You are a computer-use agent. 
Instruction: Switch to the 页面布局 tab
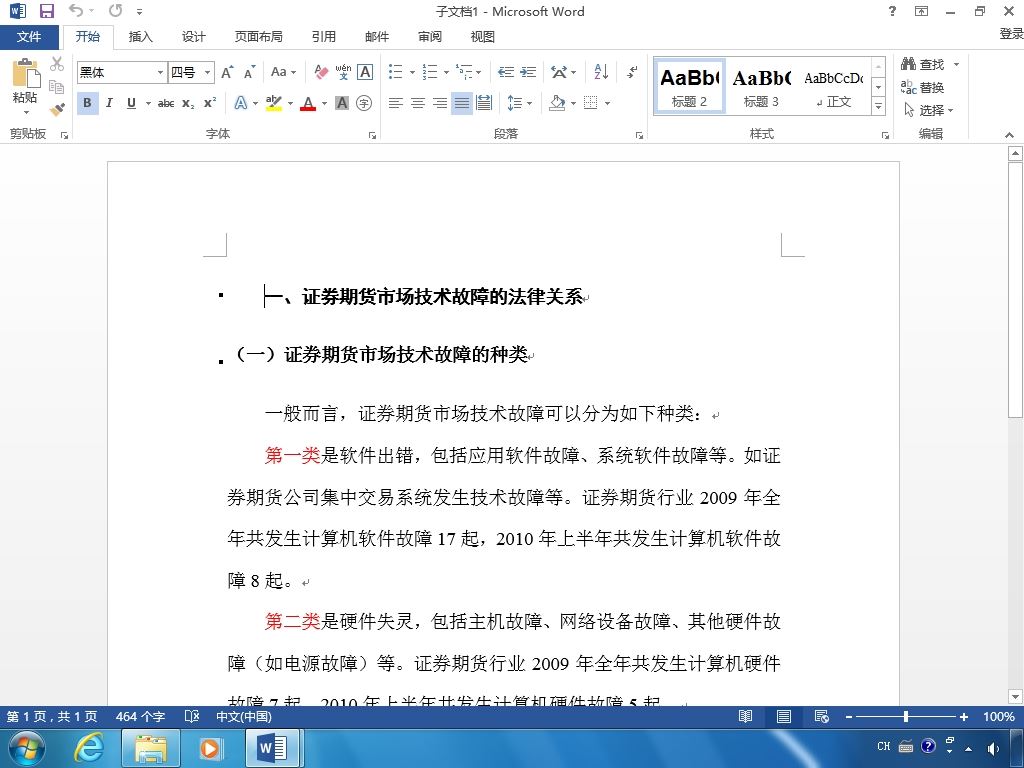(259, 37)
